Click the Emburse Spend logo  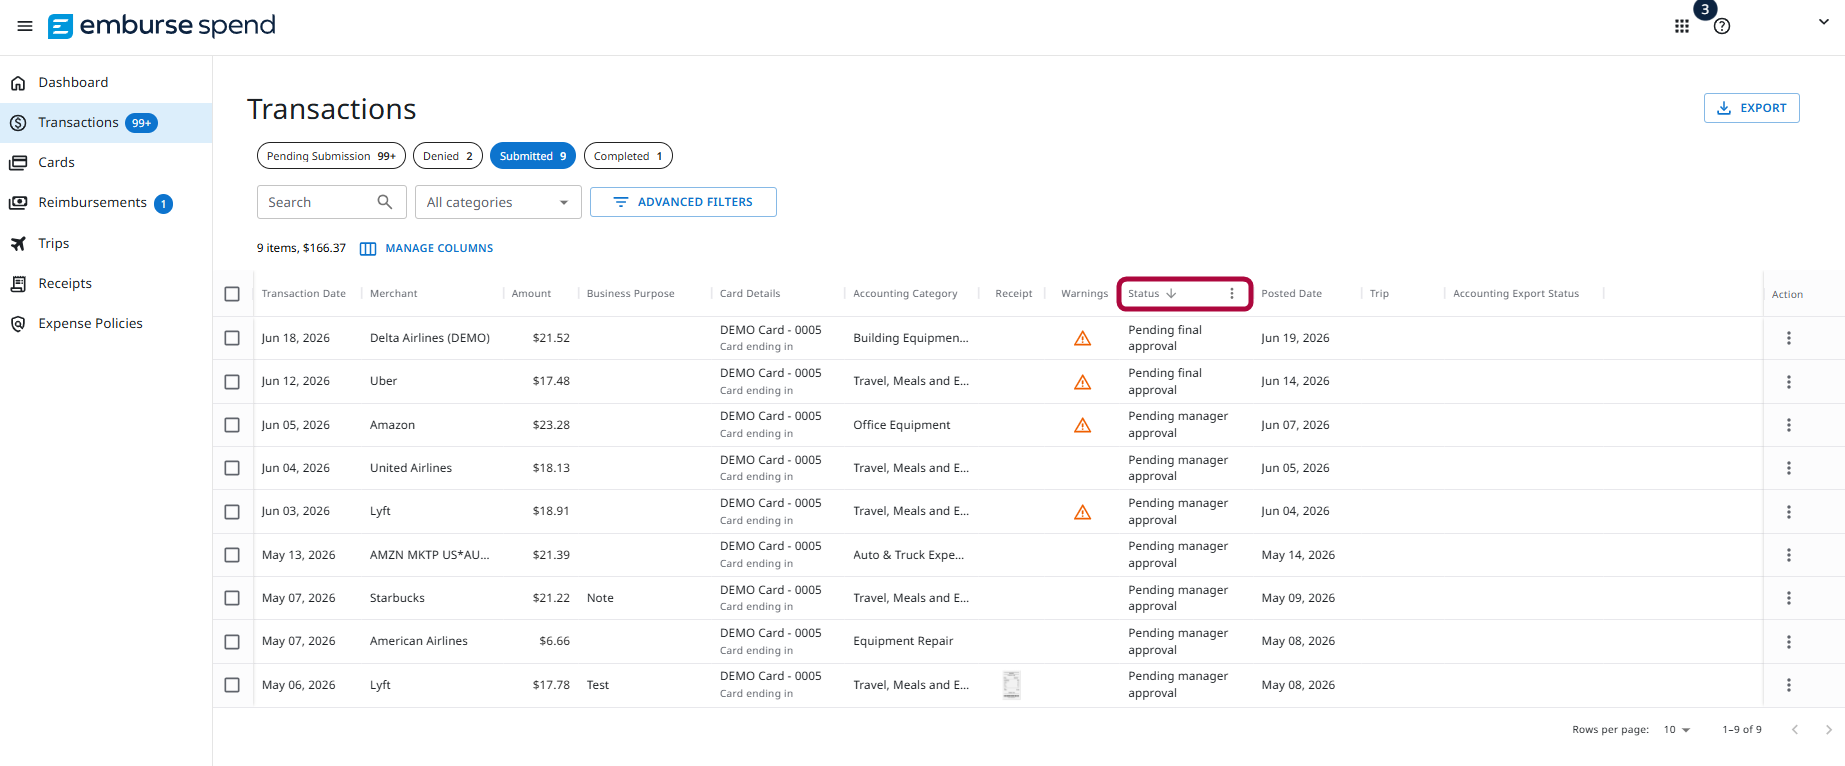(x=162, y=26)
